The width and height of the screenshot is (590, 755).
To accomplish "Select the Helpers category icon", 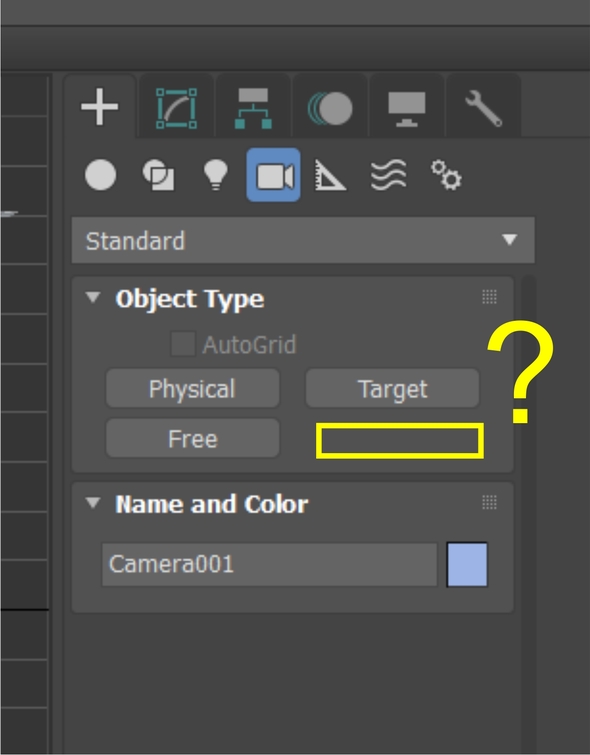I will pos(330,175).
